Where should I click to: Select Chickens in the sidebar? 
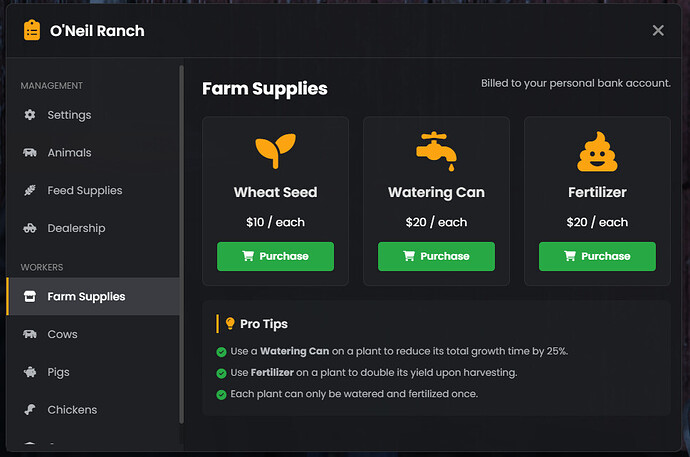[x=72, y=410]
